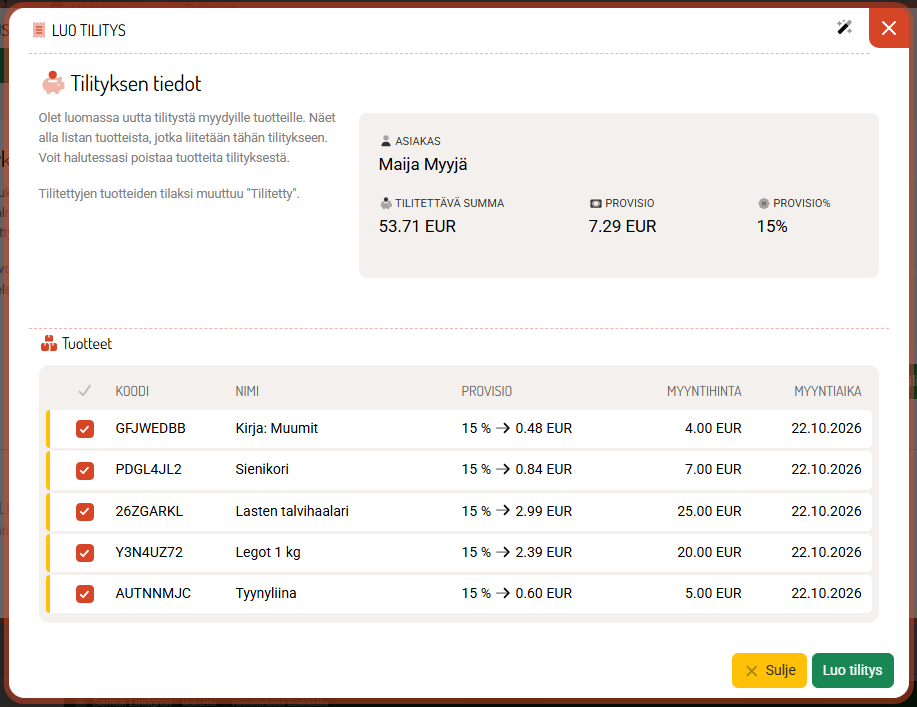Click the person icon next to ASIAKAS
Viewport: 917px width, 707px height.
pos(385,141)
